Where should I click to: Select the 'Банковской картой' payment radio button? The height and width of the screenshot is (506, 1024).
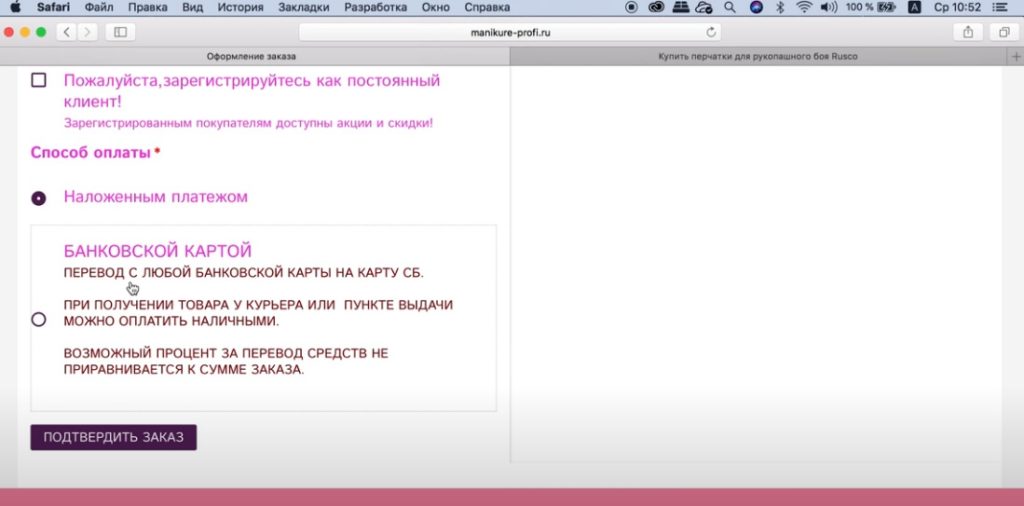tap(39, 320)
